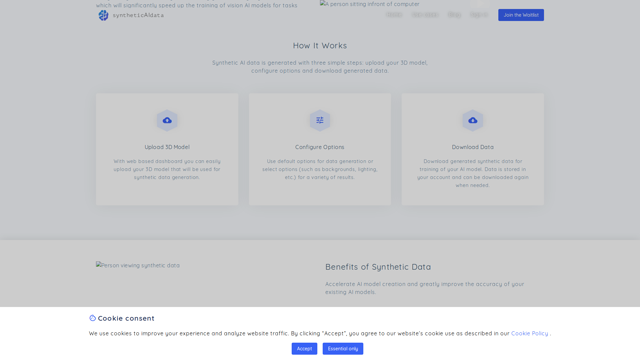Click the 'With web based dashboard' description text
Viewport: 640px width, 360px height.
pyautogui.click(x=167, y=169)
